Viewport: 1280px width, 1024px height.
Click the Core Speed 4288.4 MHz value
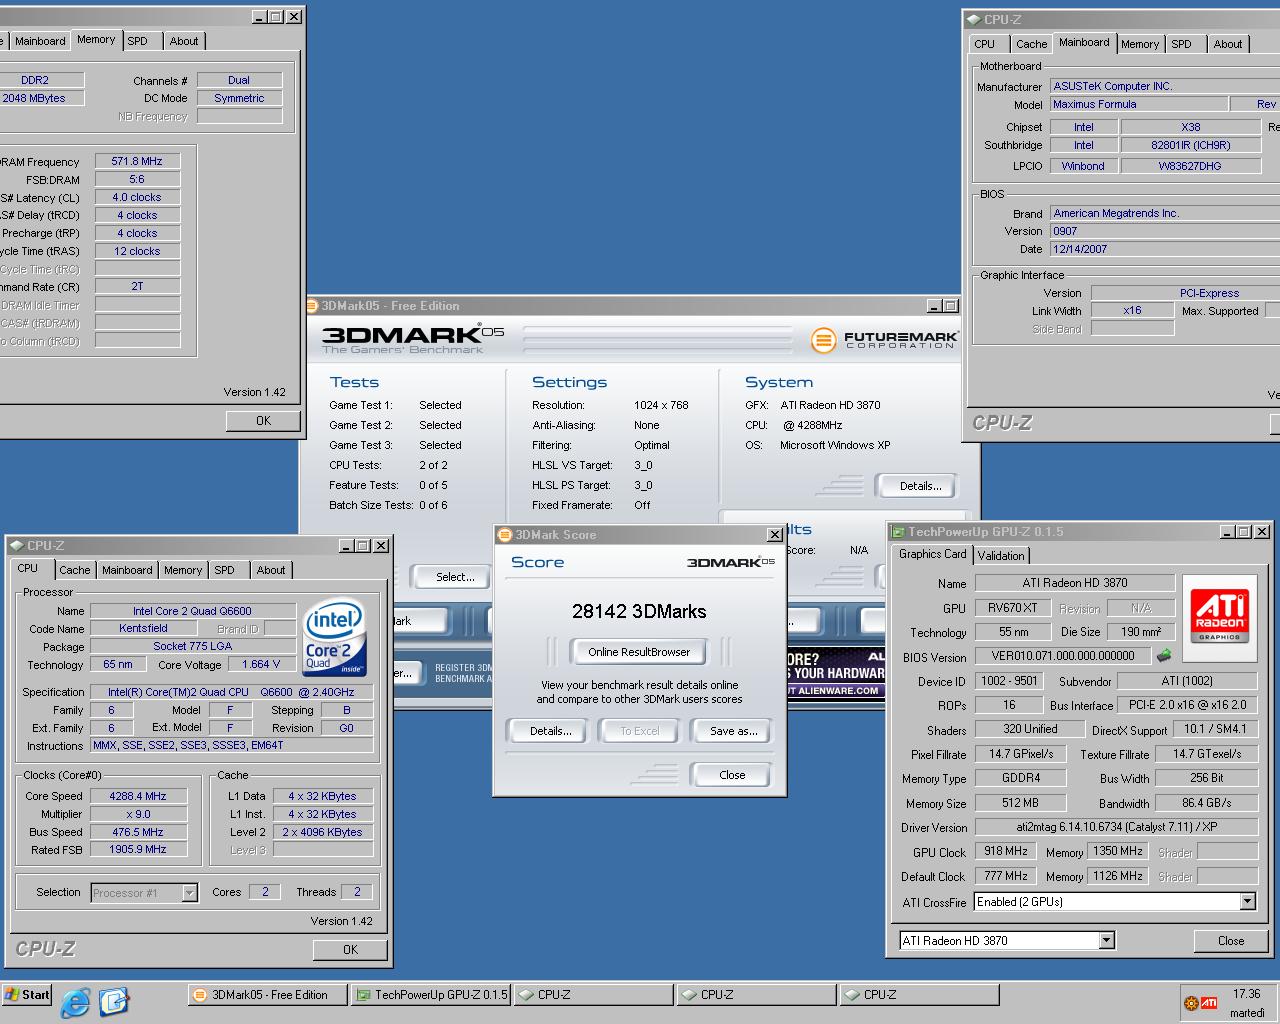click(138, 797)
